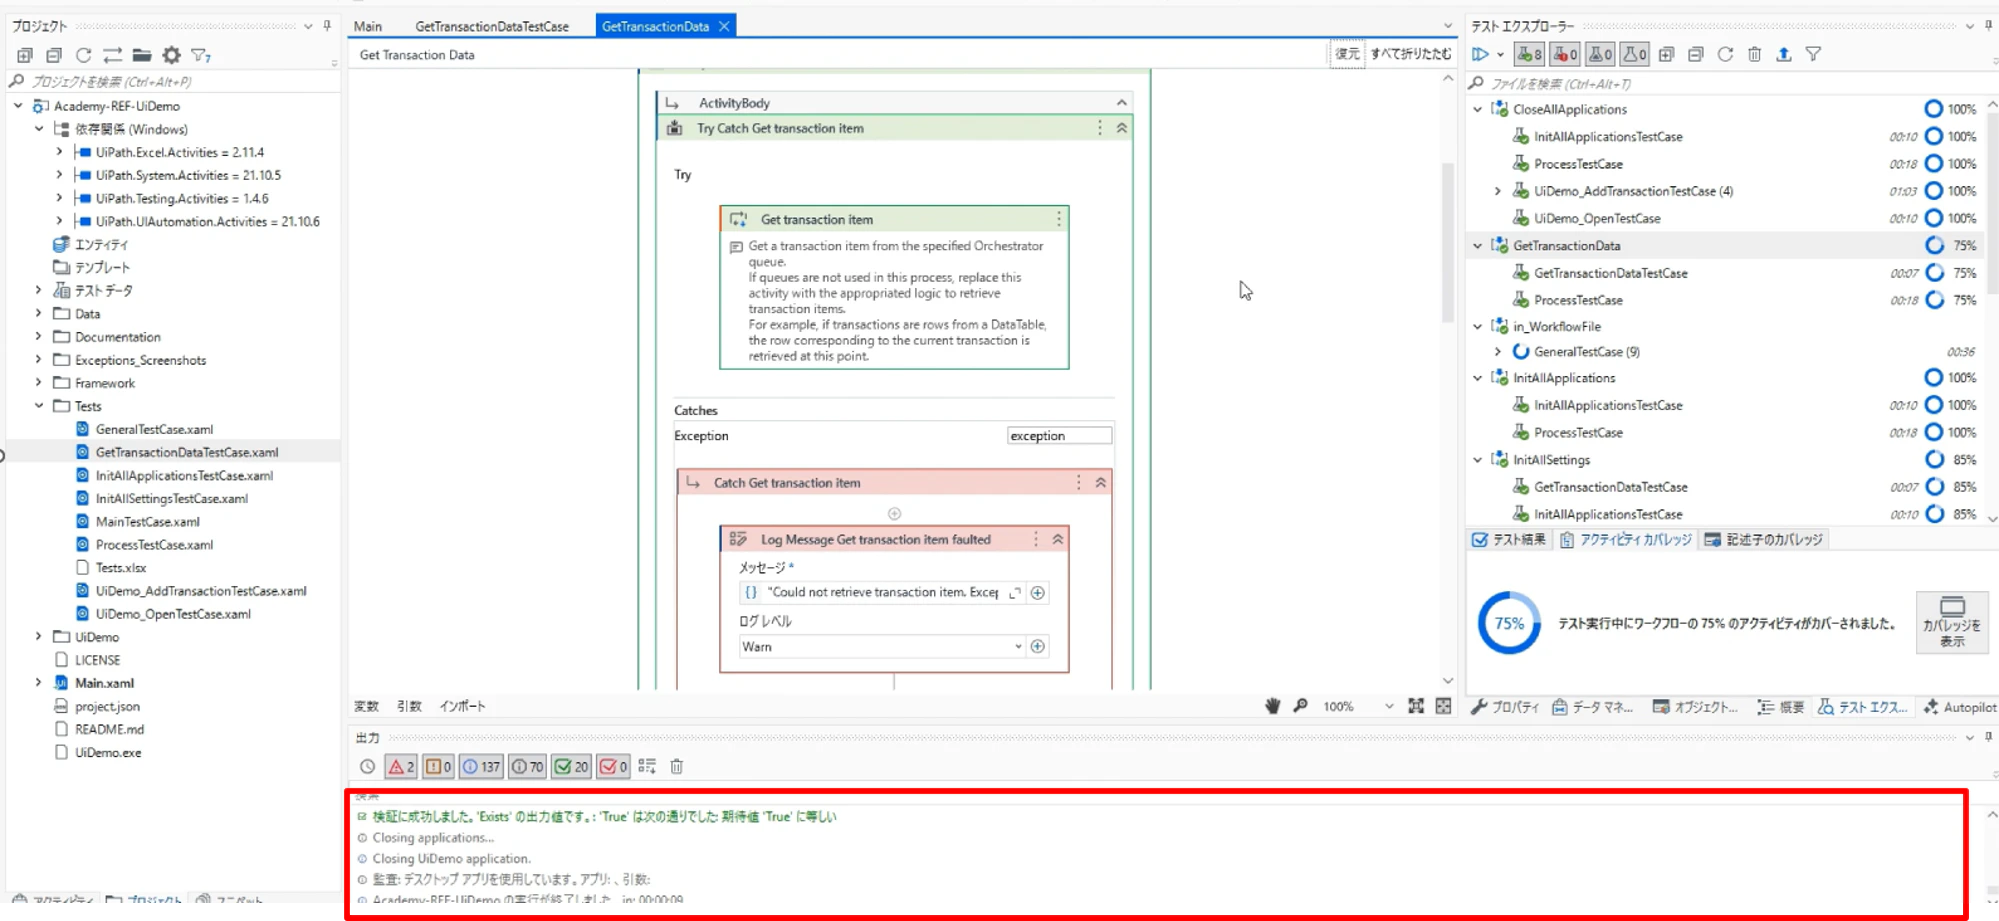
Task: Open the expression editor for the message field
Action: [x=1015, y=593]
